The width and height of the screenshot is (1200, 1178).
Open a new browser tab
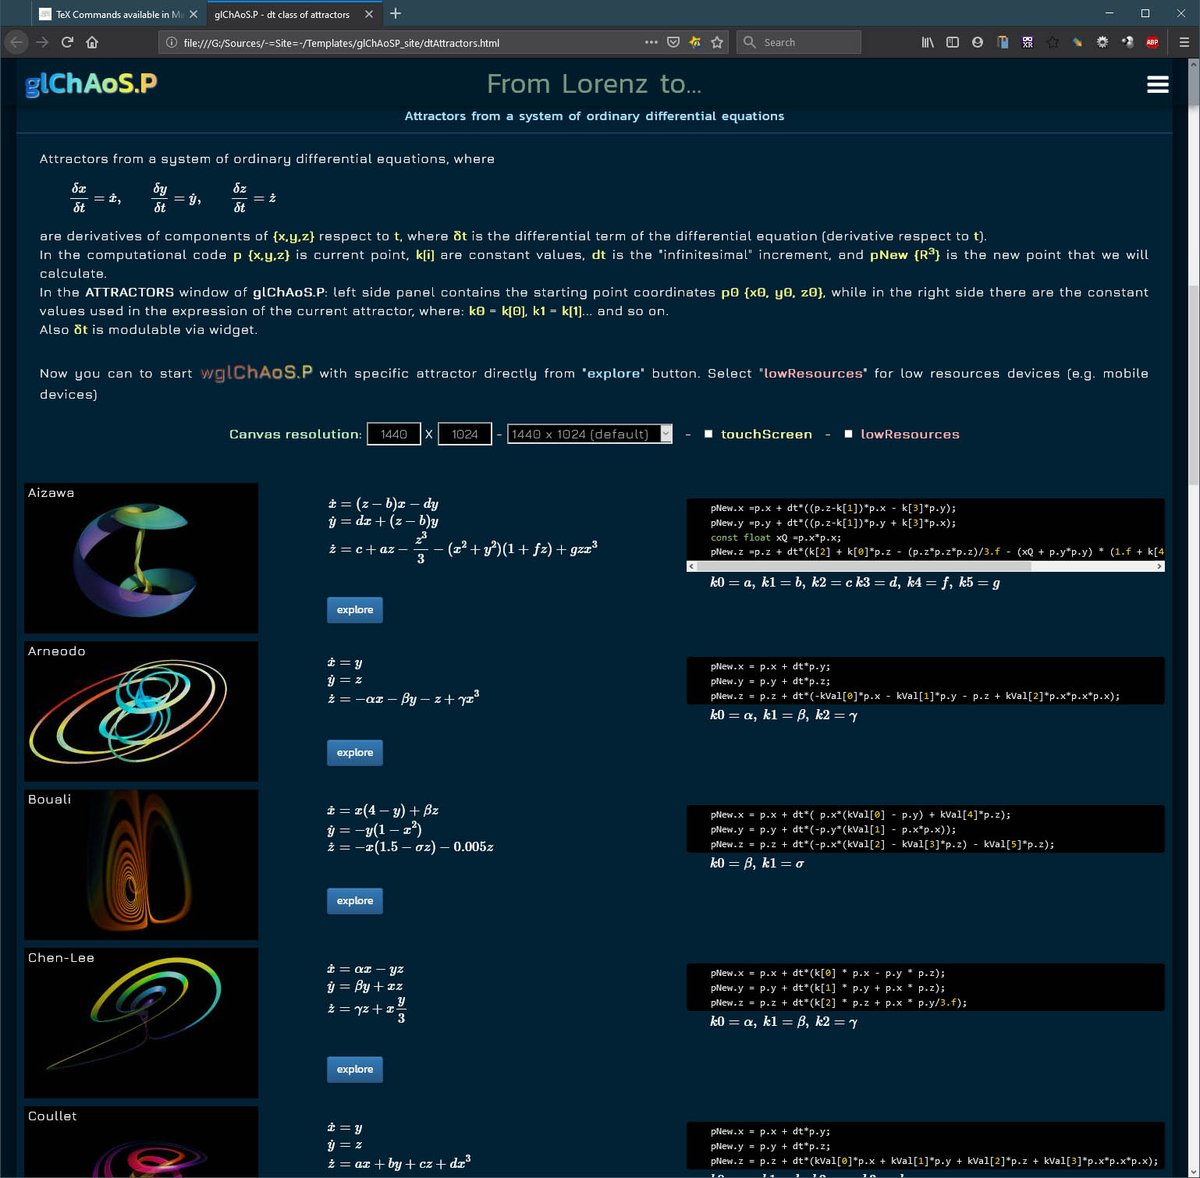395,13
